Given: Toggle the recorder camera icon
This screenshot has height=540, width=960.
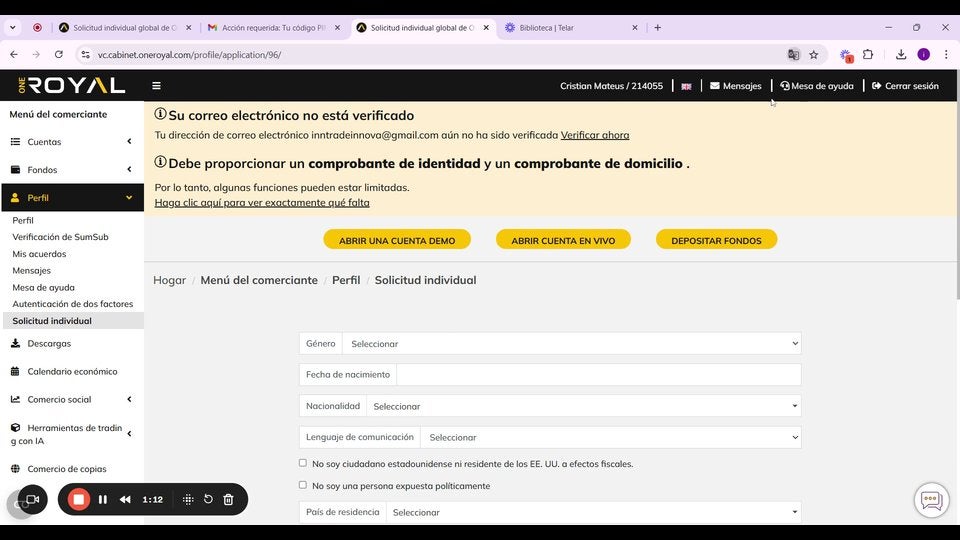Looking at the screenshot, I should (x=32, y=500).
